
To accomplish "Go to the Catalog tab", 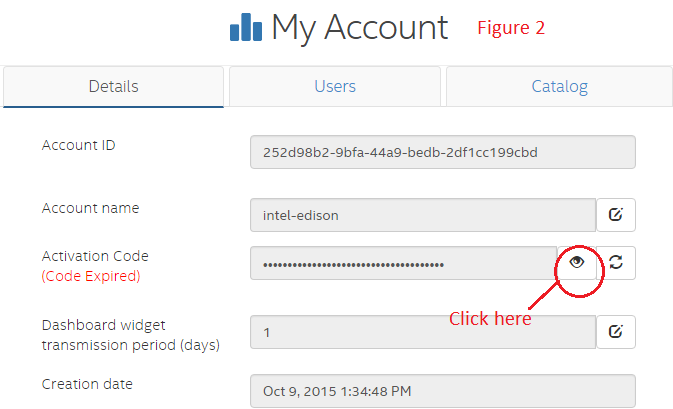I will pyautogui.click(x=559, y=86).
